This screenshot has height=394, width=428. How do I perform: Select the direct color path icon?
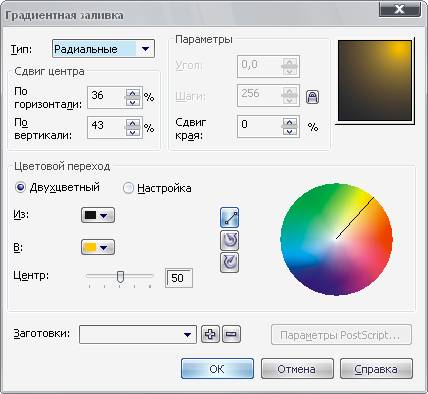coord(229,217)
